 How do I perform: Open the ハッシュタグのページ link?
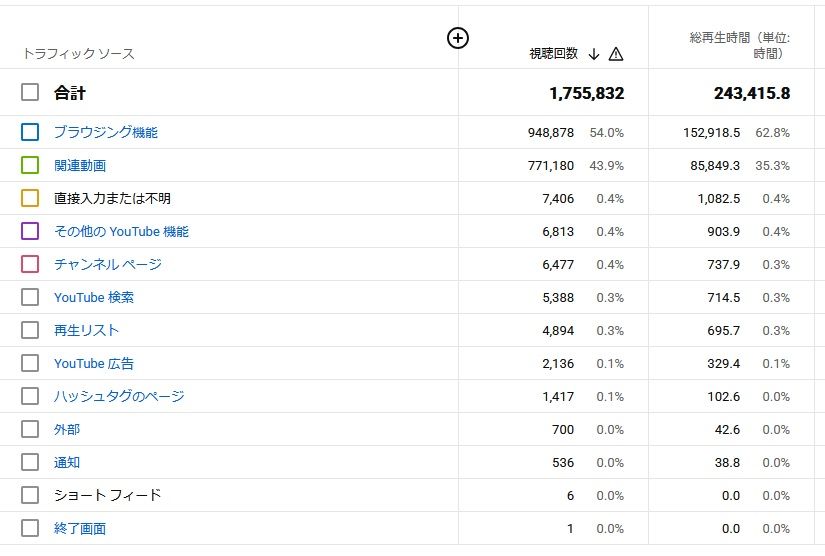pos(119,396)
